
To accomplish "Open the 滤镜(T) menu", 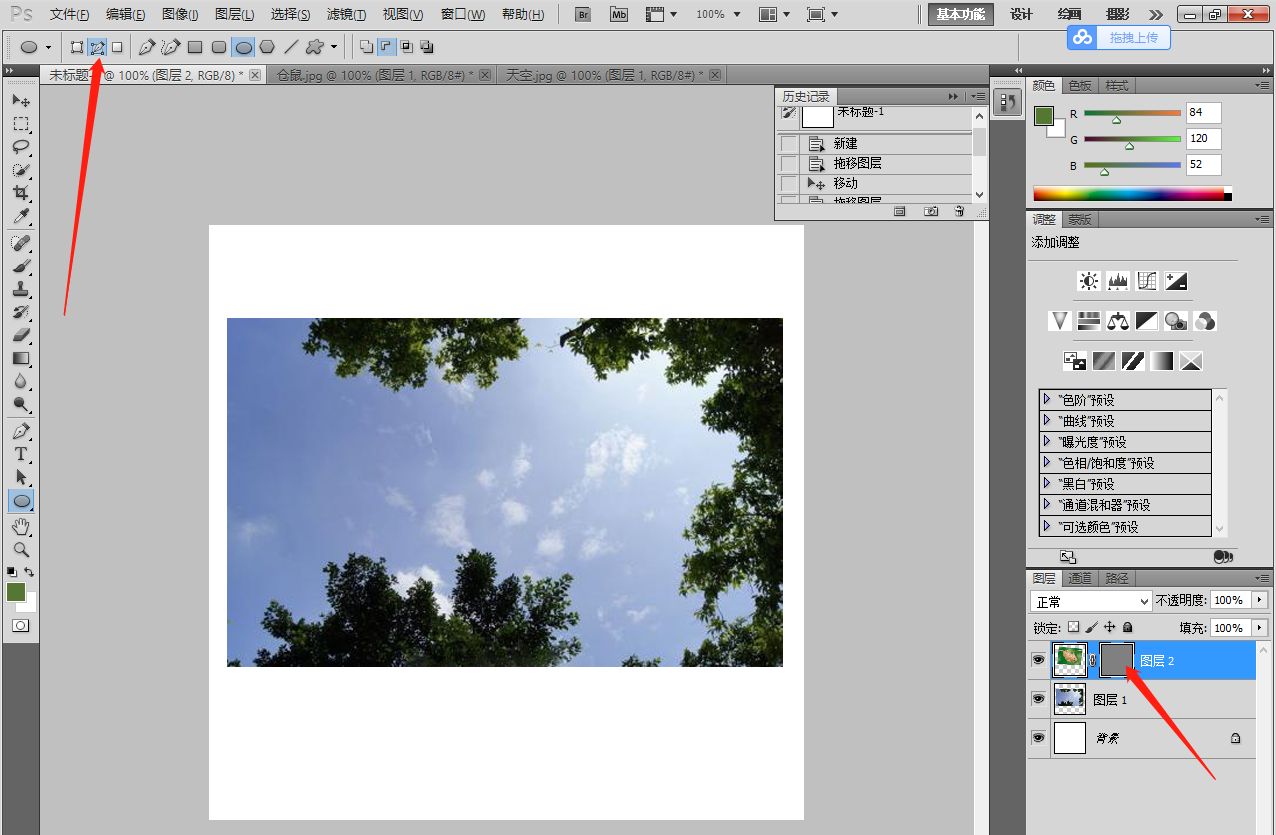I will (346, 14).
